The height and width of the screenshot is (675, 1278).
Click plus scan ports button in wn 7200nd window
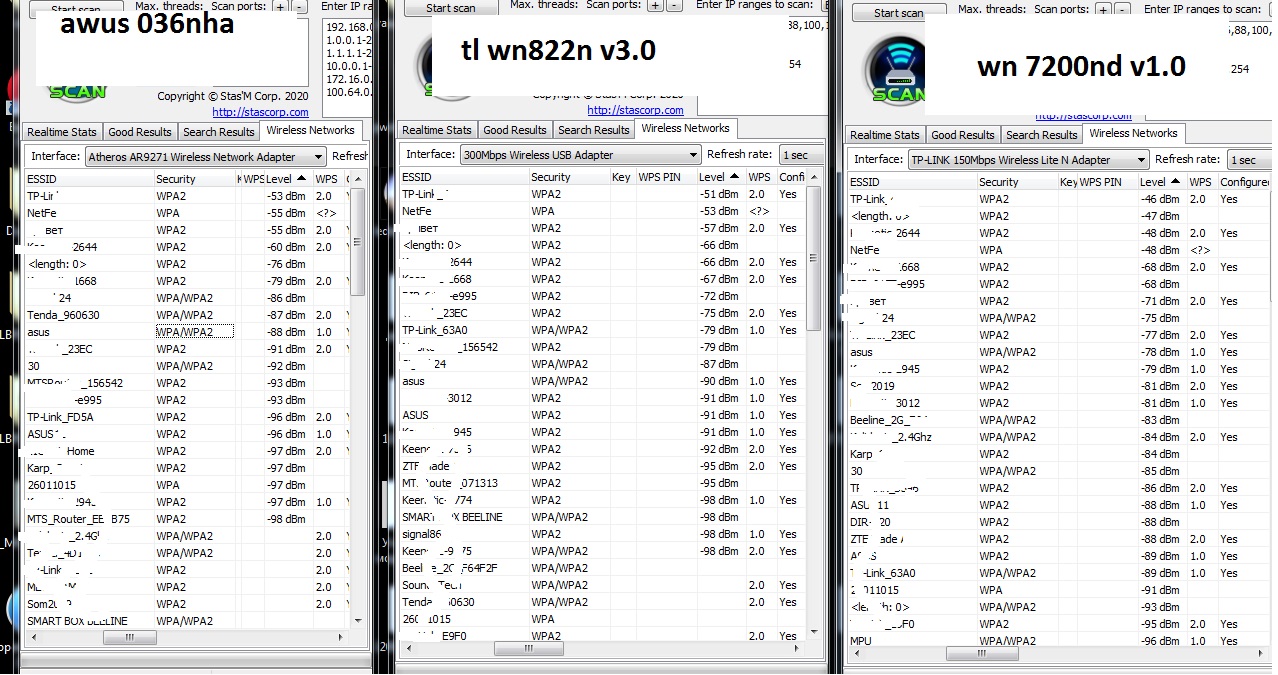pos(1103,9)
